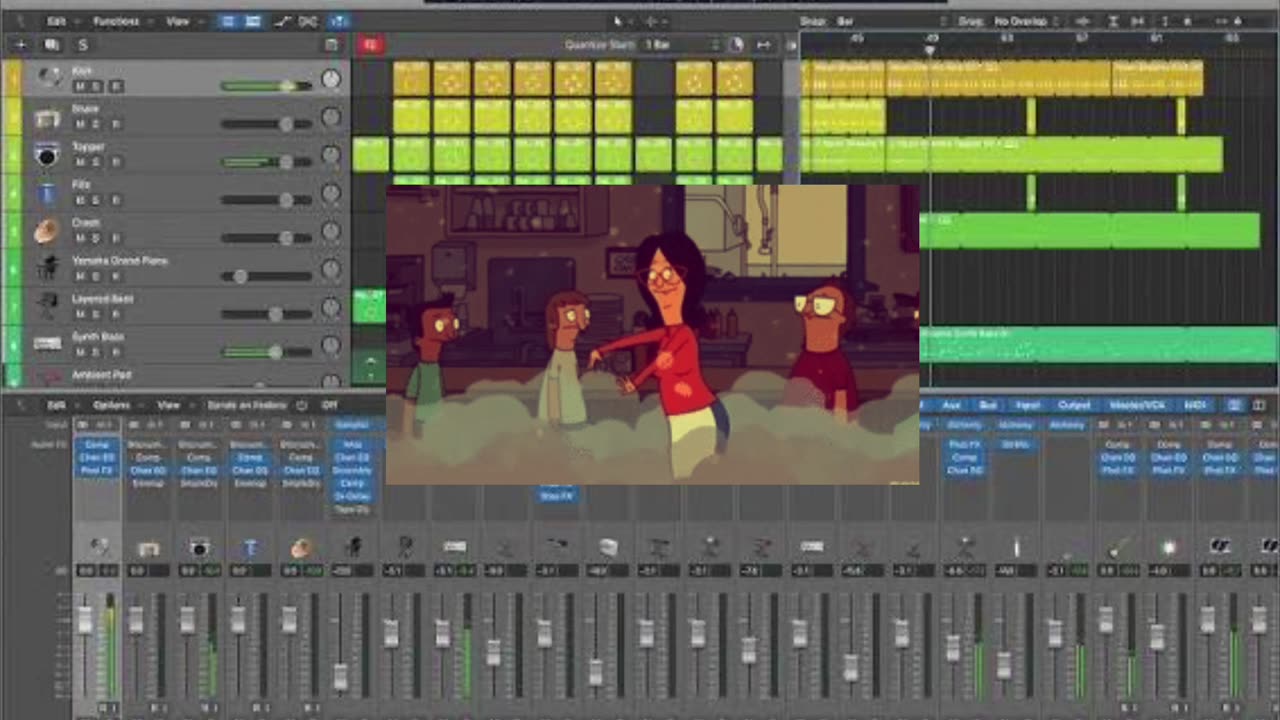1280x720 pixels.
Task: Mute the Snare track
Action: [80, 124]
